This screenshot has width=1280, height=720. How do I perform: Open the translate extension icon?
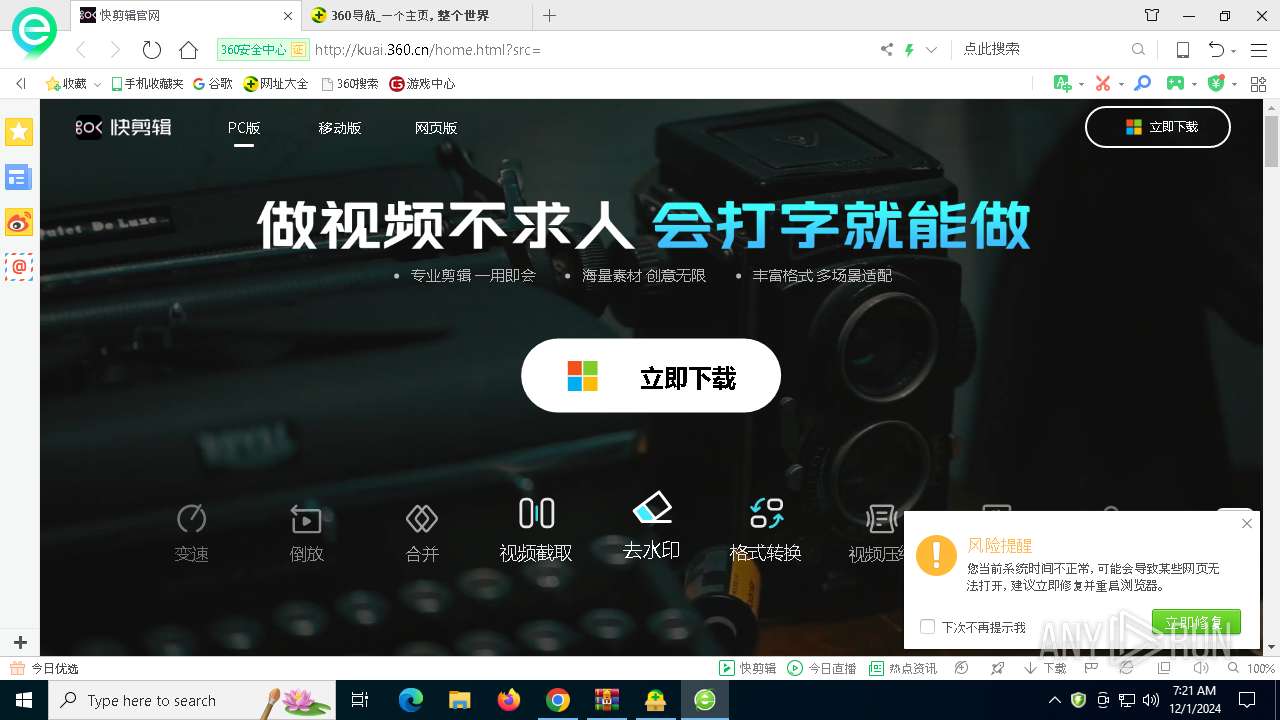click(x=1063, y=84)
